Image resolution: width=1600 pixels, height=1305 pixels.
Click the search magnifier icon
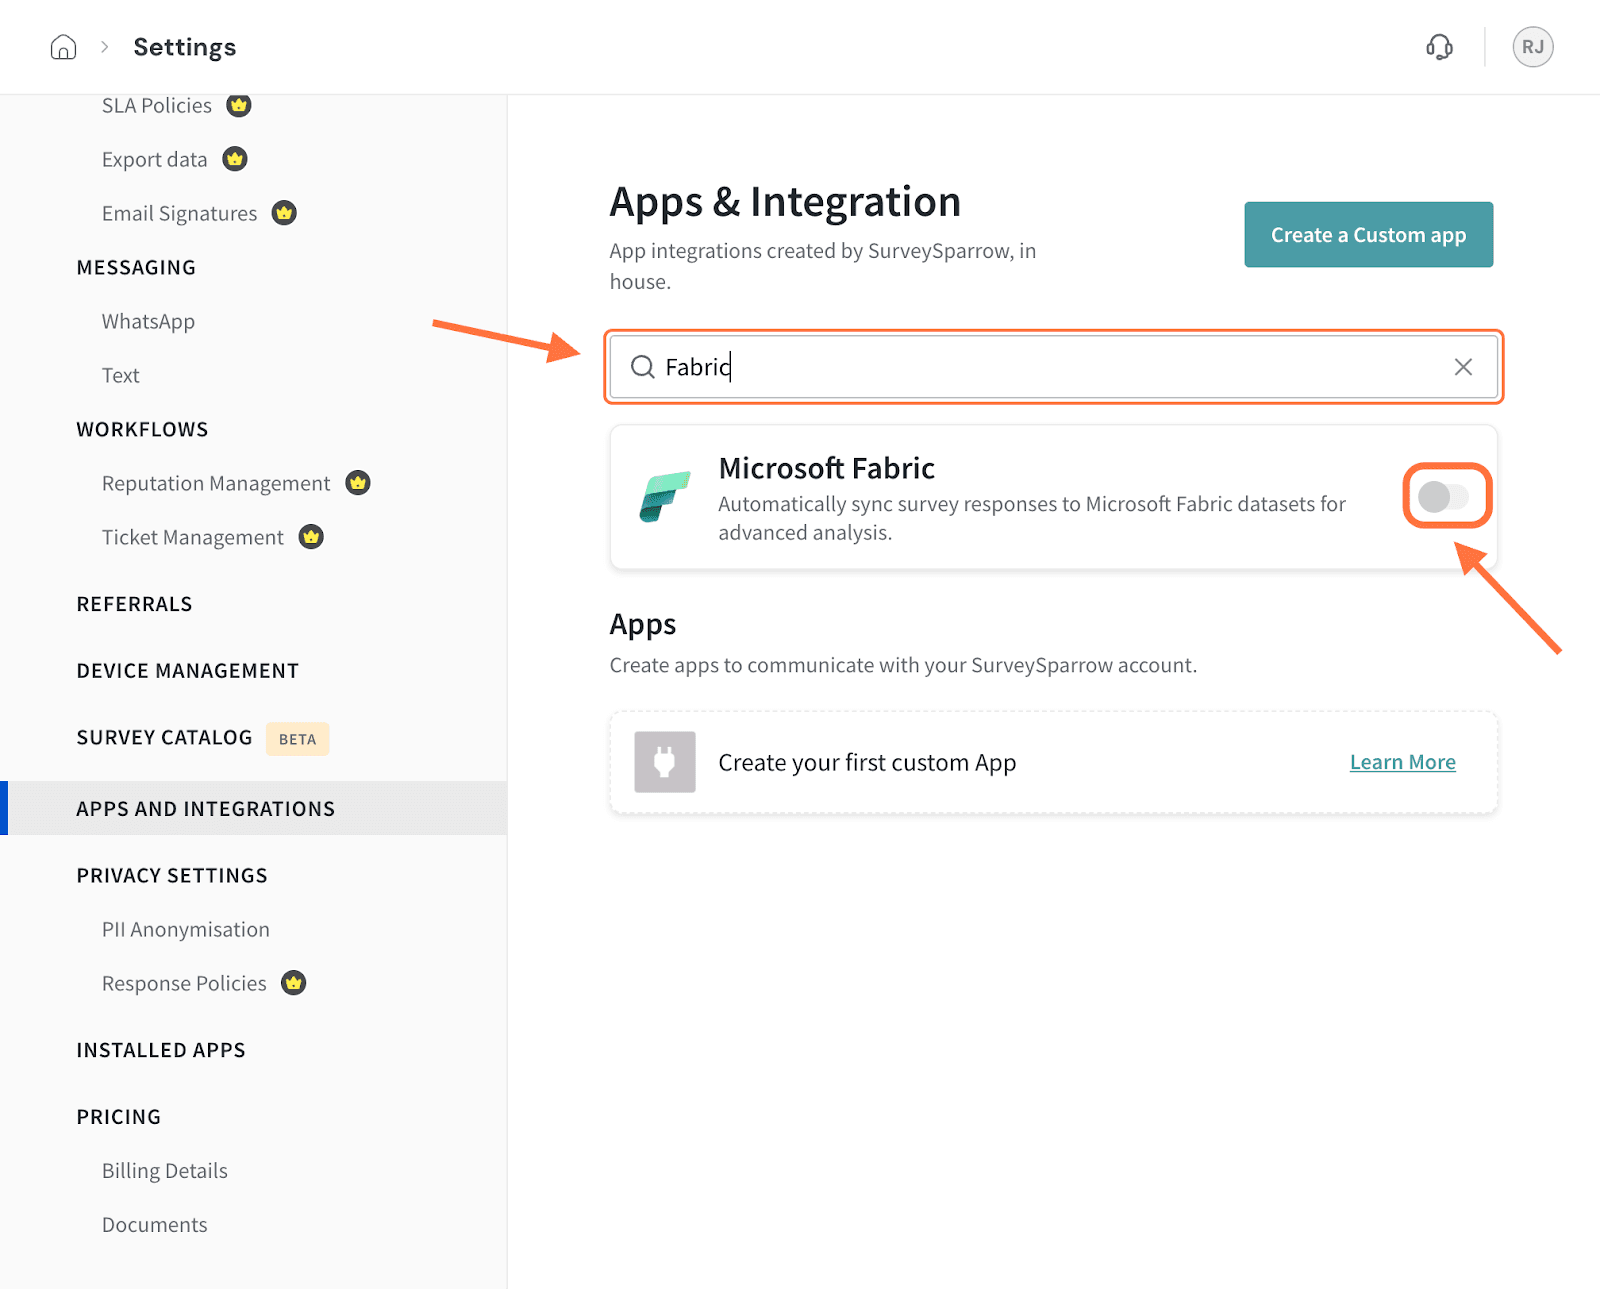pos(642,367)
